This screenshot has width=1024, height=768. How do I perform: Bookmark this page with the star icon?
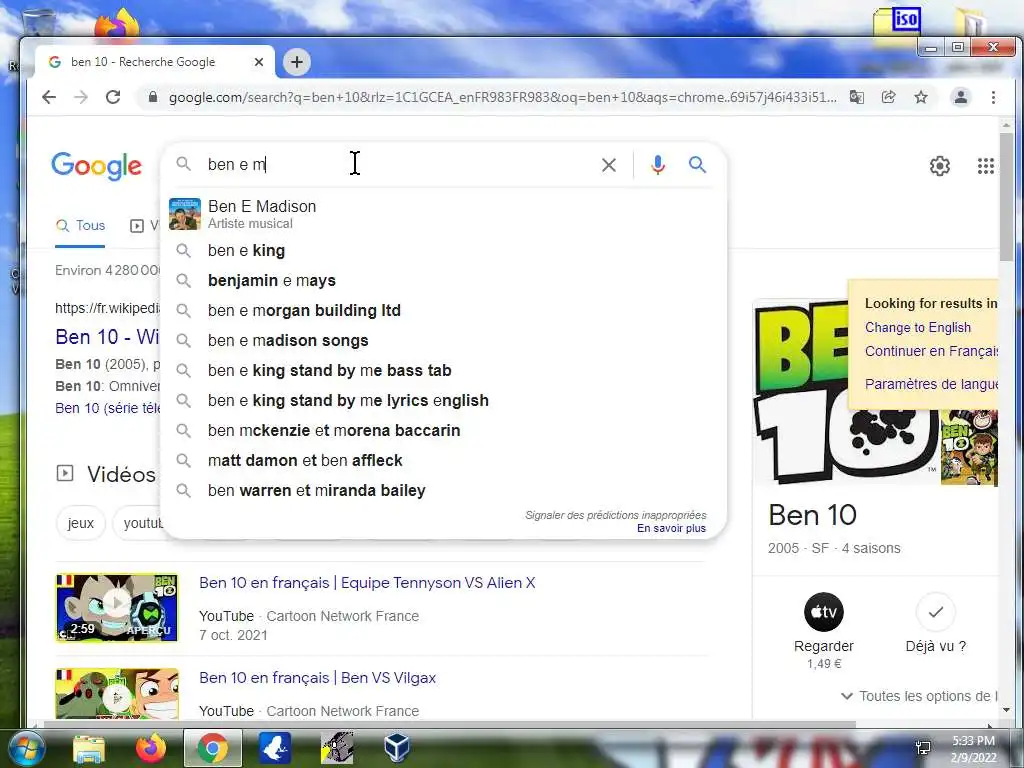(921, 97)
